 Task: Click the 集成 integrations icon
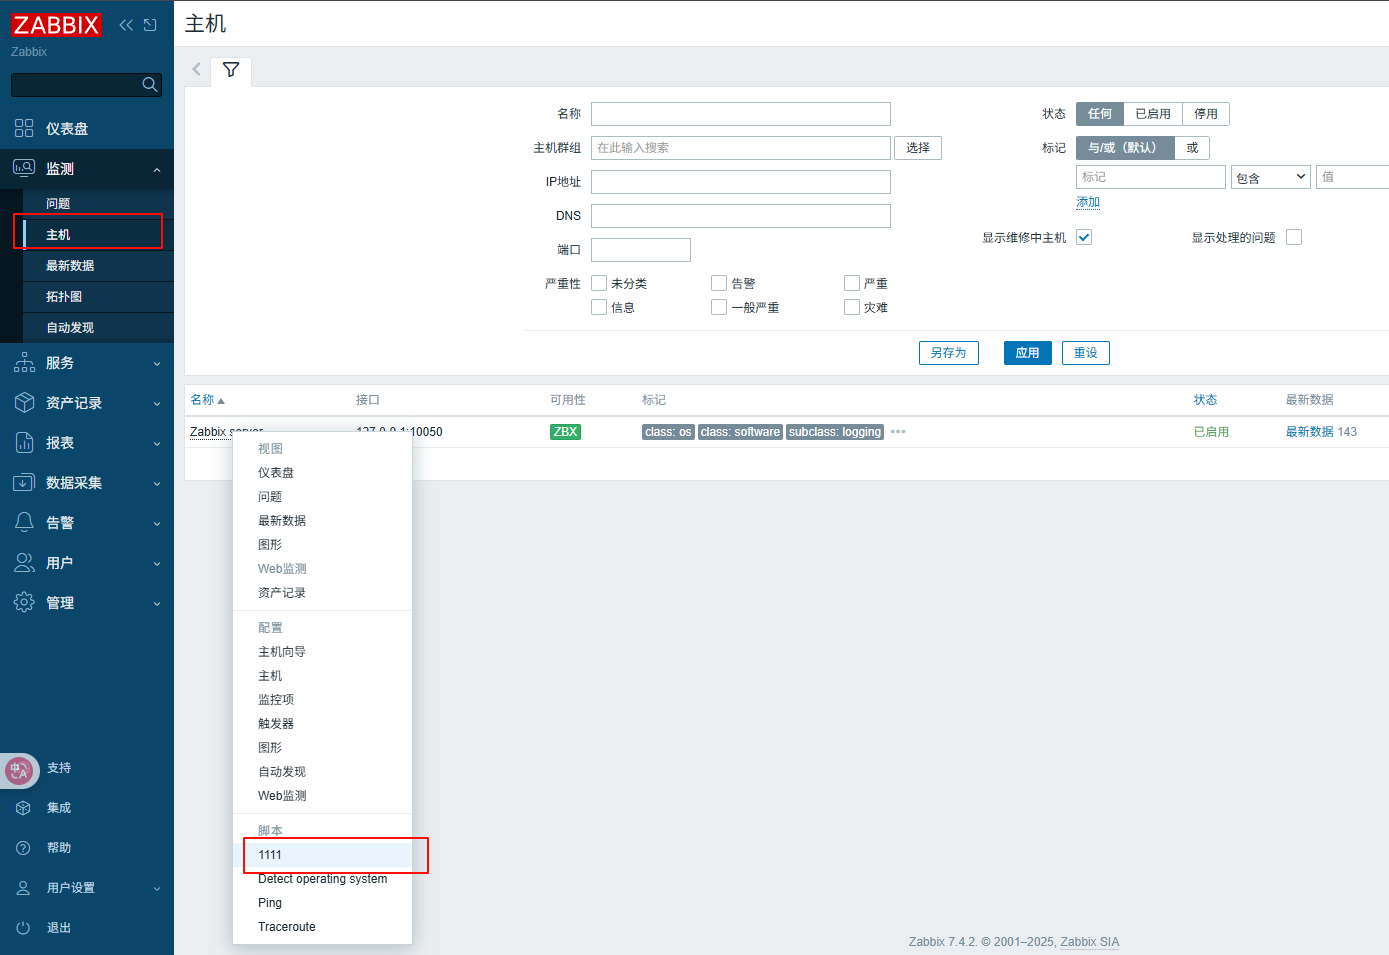point(24,808)
